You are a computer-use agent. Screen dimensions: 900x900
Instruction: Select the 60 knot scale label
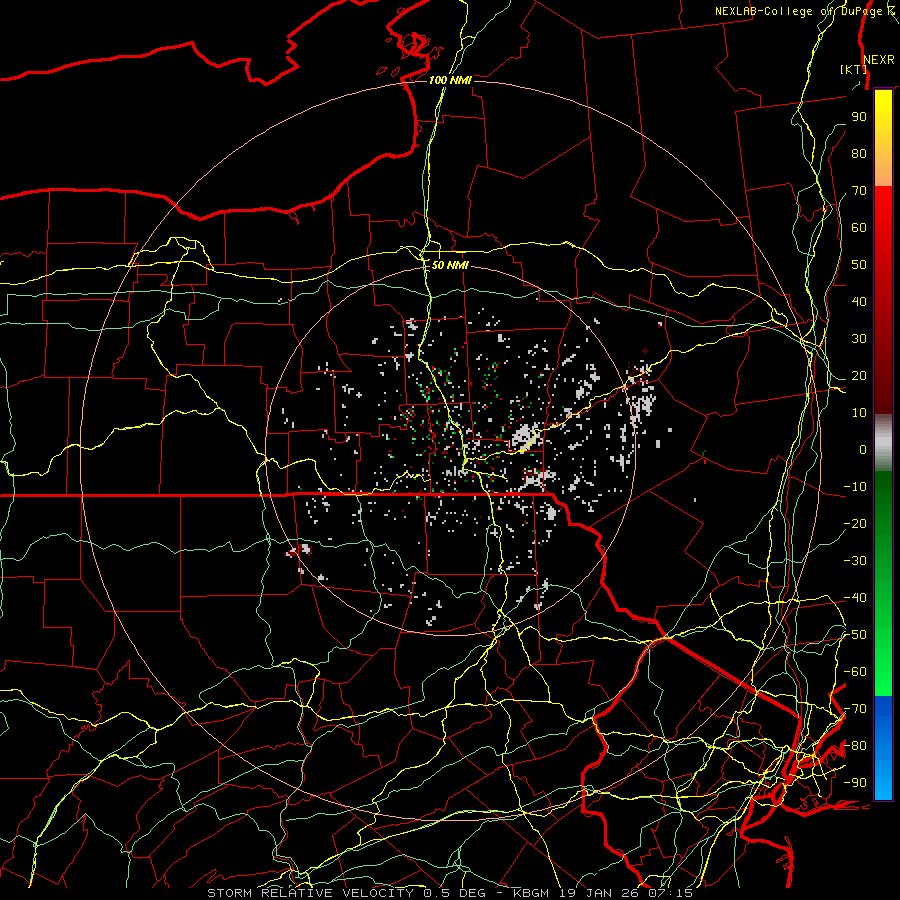click(859, 227)
